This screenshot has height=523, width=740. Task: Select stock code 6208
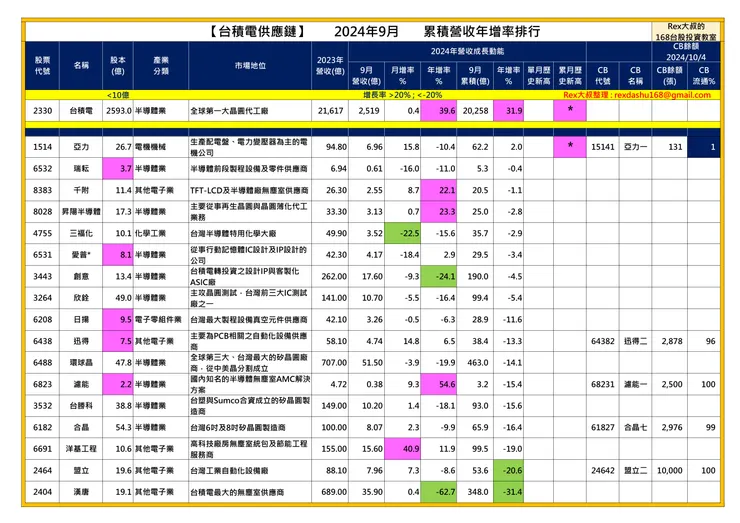pos(42,320)
